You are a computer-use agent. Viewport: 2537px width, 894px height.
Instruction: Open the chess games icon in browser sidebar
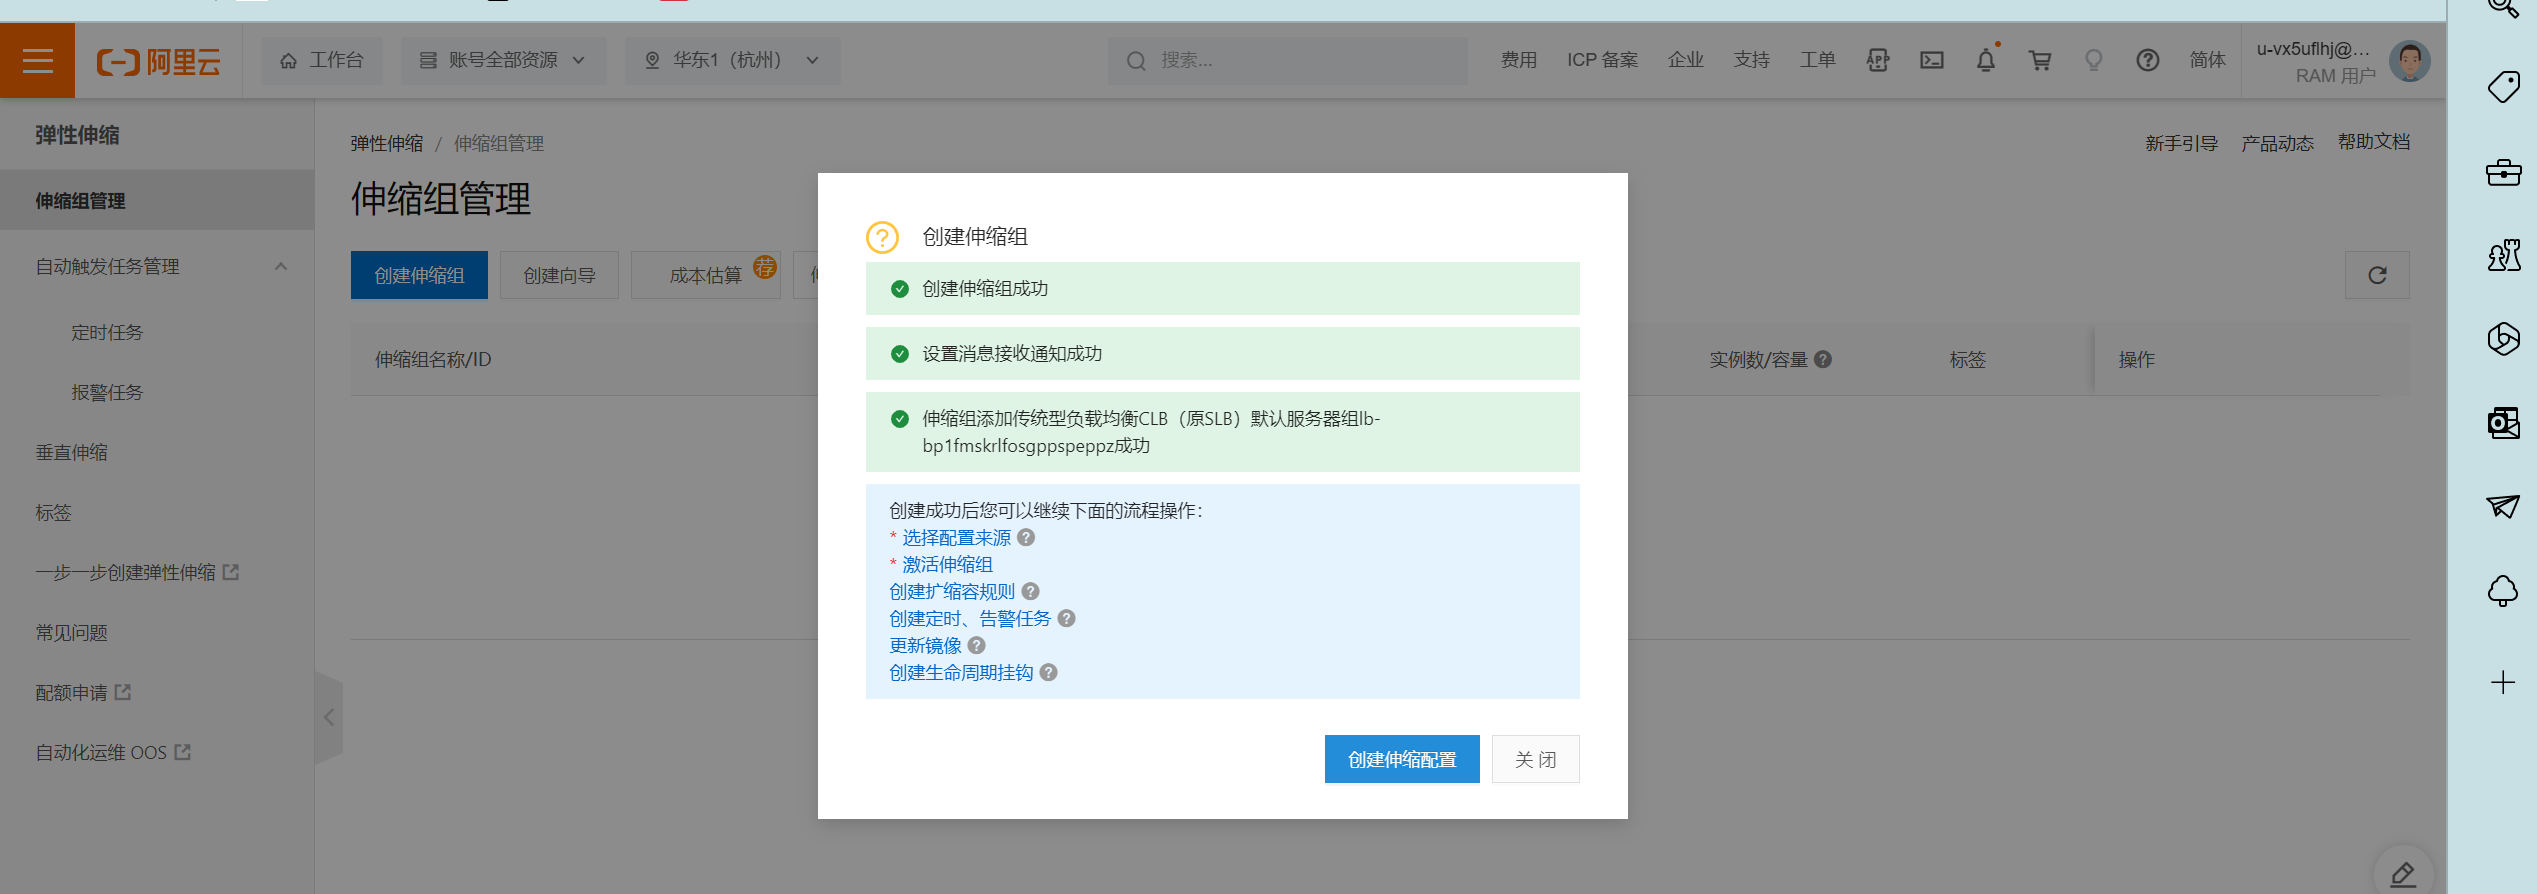(x=2503, y=256)
